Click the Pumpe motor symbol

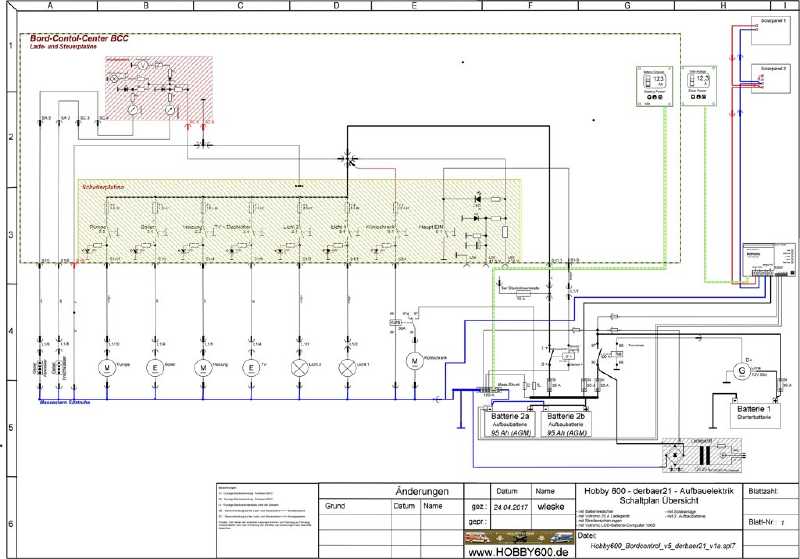click(x=107, y=367)
